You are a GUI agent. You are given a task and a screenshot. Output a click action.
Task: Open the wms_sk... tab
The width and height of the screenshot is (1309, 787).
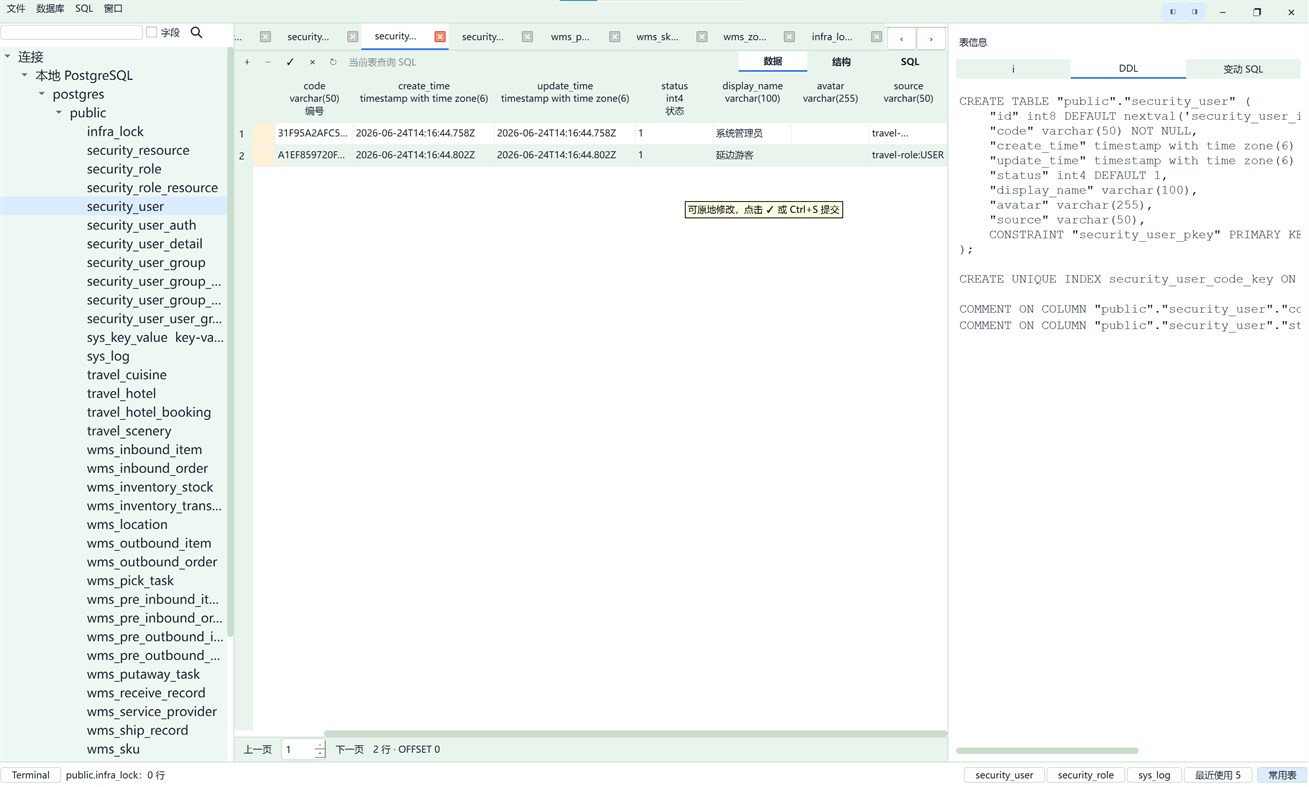(x=657, y=37)
